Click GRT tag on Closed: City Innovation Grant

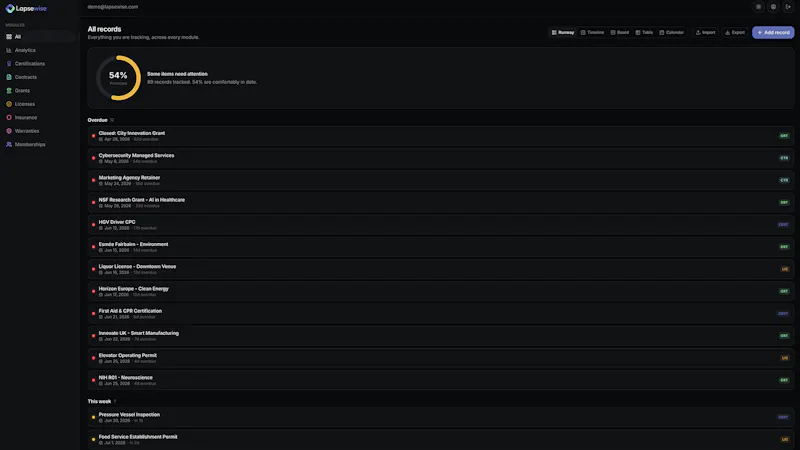[x=784, y=136]
